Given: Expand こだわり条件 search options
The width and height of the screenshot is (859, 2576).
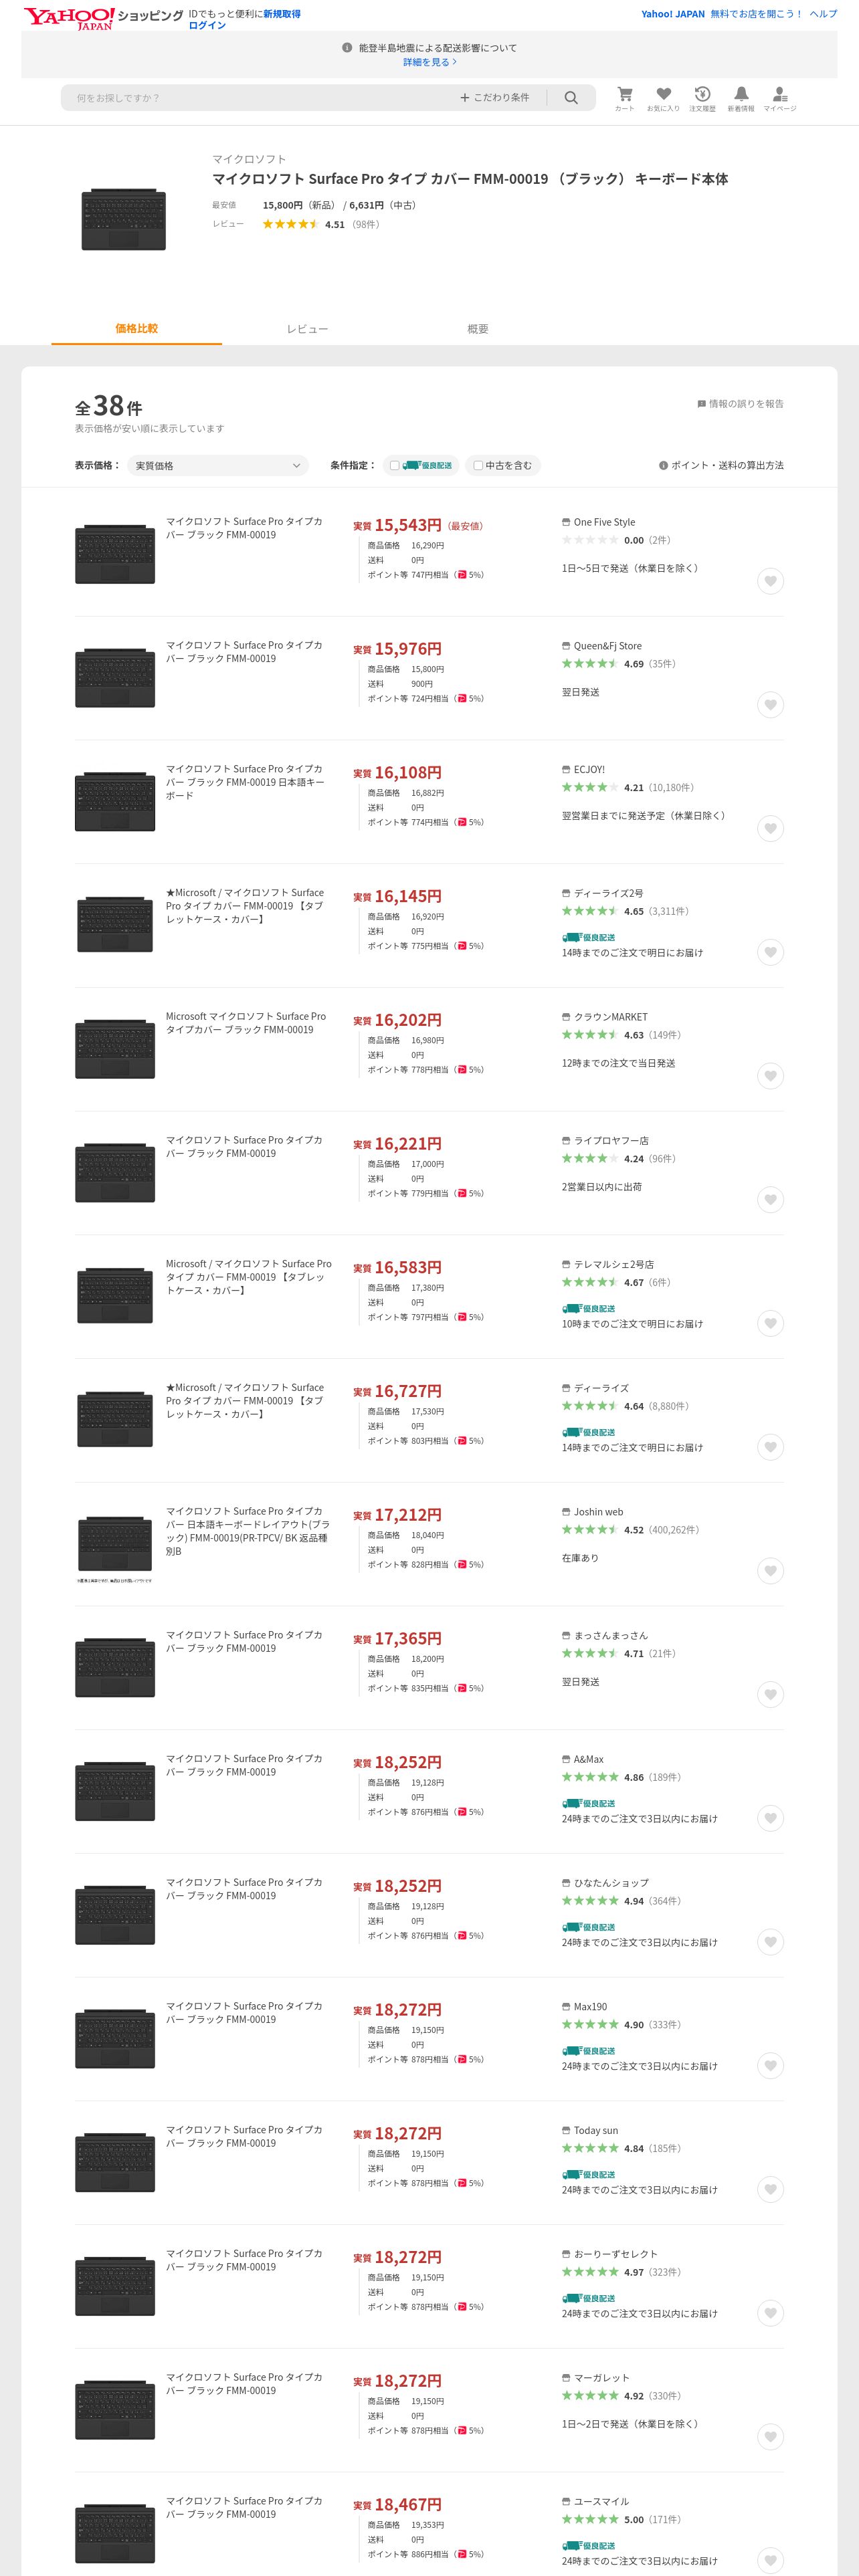Looking at the screenshot, I should pos(495,98).
